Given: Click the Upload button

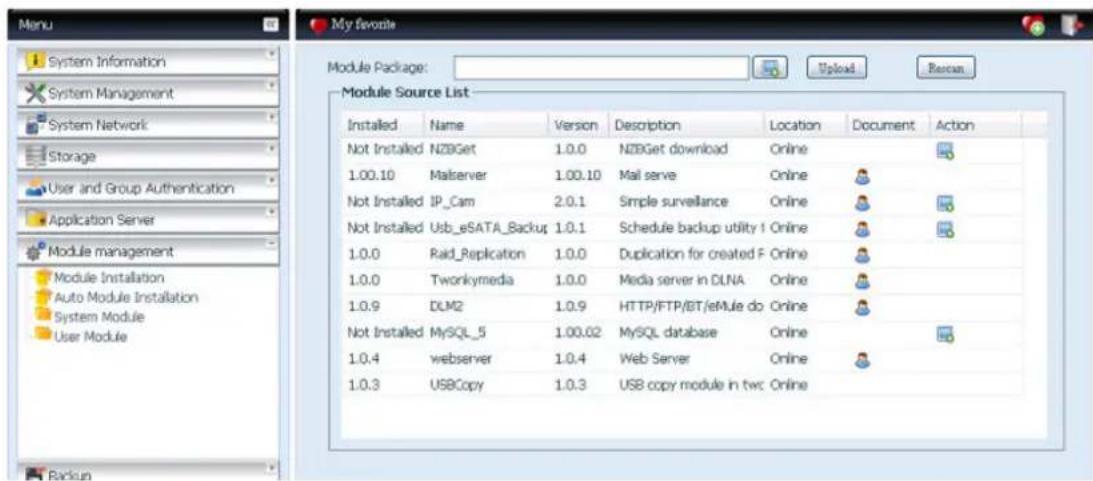Looking at the screenshot, I should [836, 68].
